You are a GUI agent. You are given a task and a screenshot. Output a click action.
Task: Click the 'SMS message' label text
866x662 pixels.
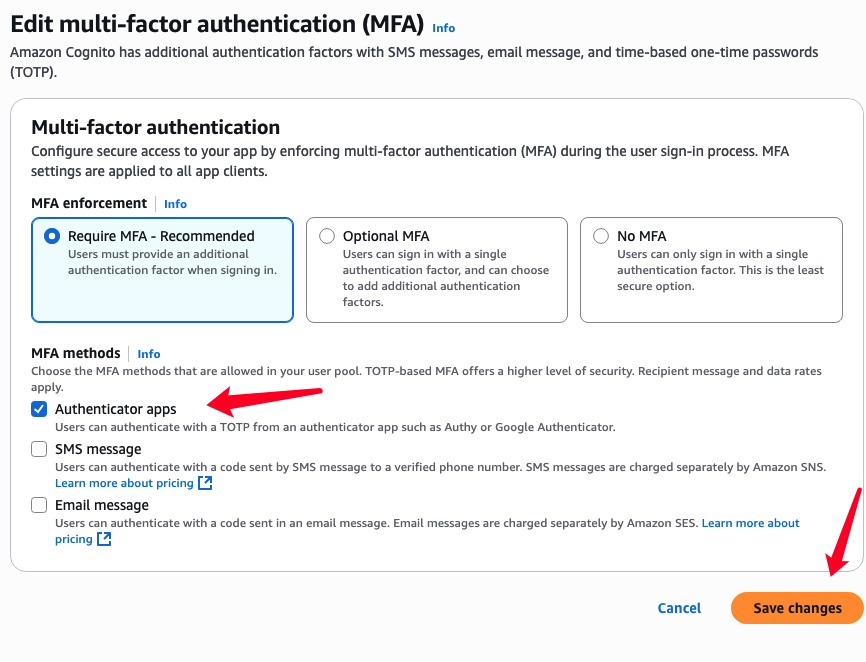coord(98,449)
